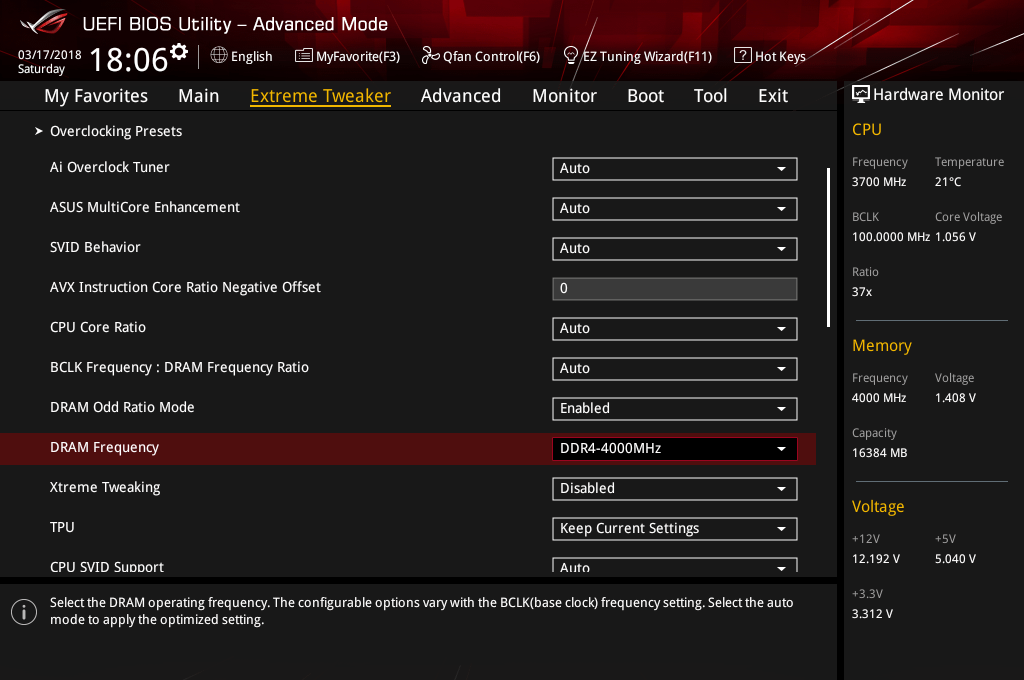Screen dimensions: 1024x680
Task: Click the settings list scrollbar
Action: tap(828, 247)
